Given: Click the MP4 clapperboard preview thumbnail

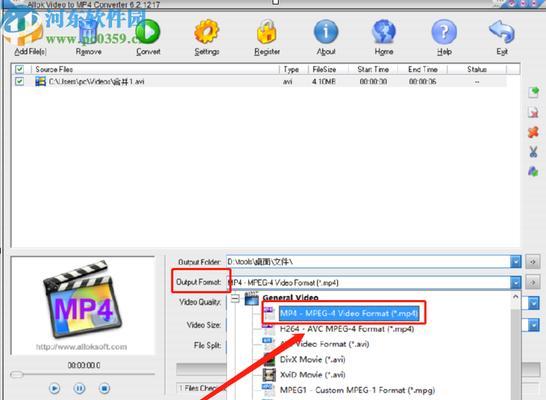Looking at the screenshot, I should click(x=83, y=299).
